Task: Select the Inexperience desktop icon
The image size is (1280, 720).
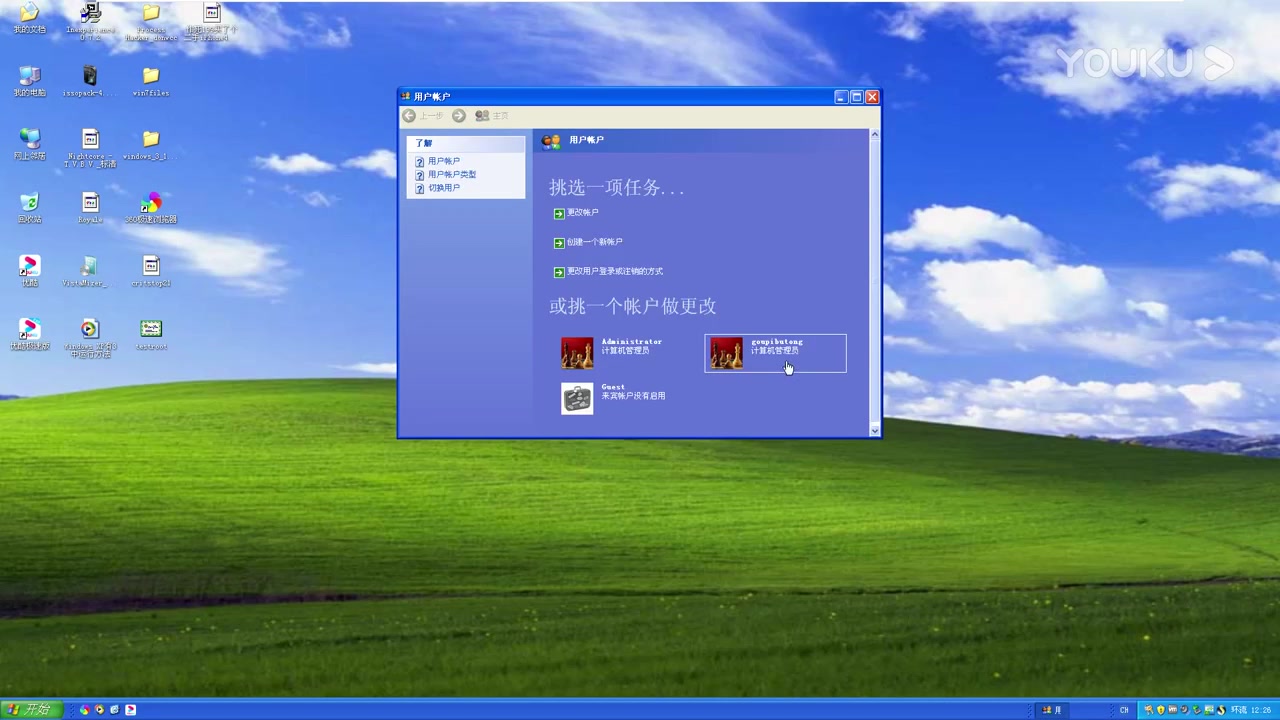Action: (x=90, y=20)
